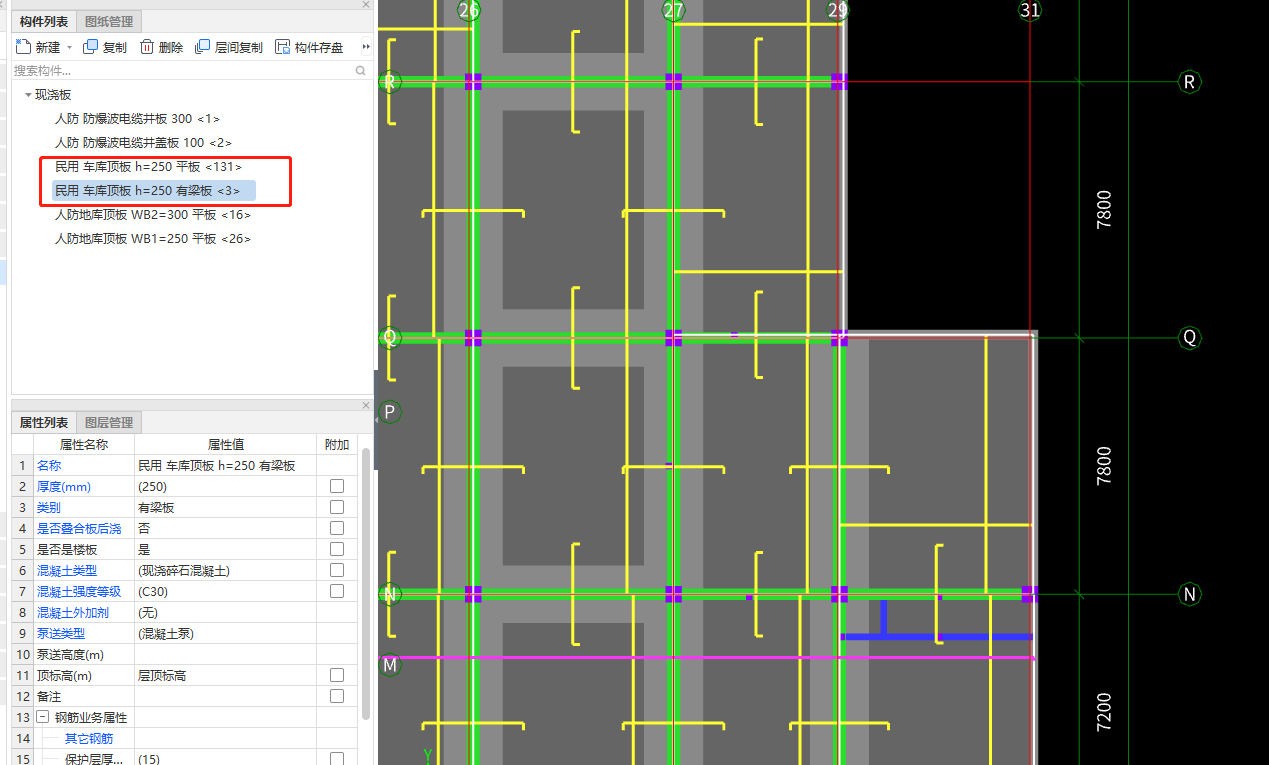Switch to the 构件列表 tab
Image resolution: width=1269 pixels, height=765 pixels.
pyautogui.click(x=45, y=21)
